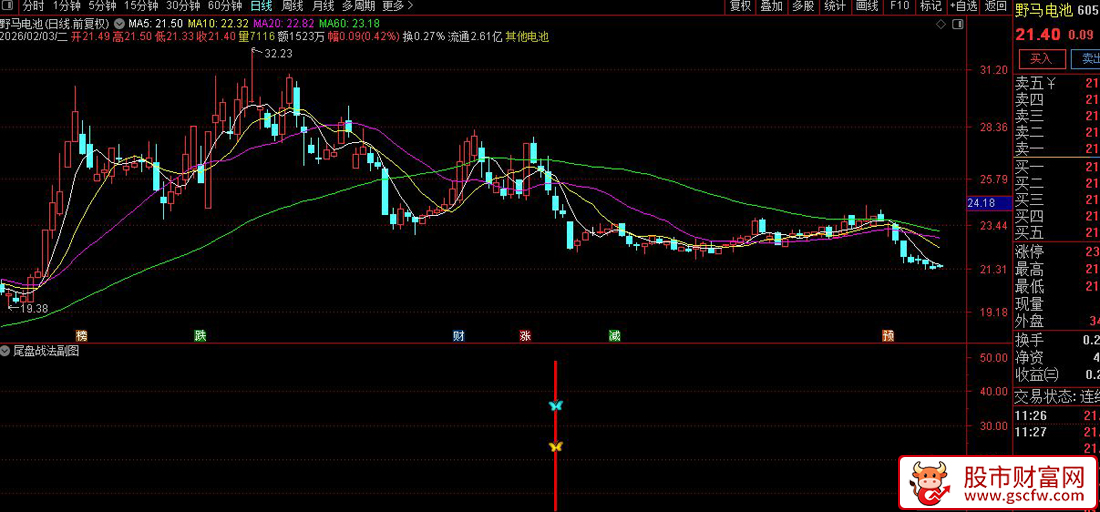This screenshot has width=1100, height=512.
Task: Open the 财 event marker on the timeline
Action: (x=458, y=335)
